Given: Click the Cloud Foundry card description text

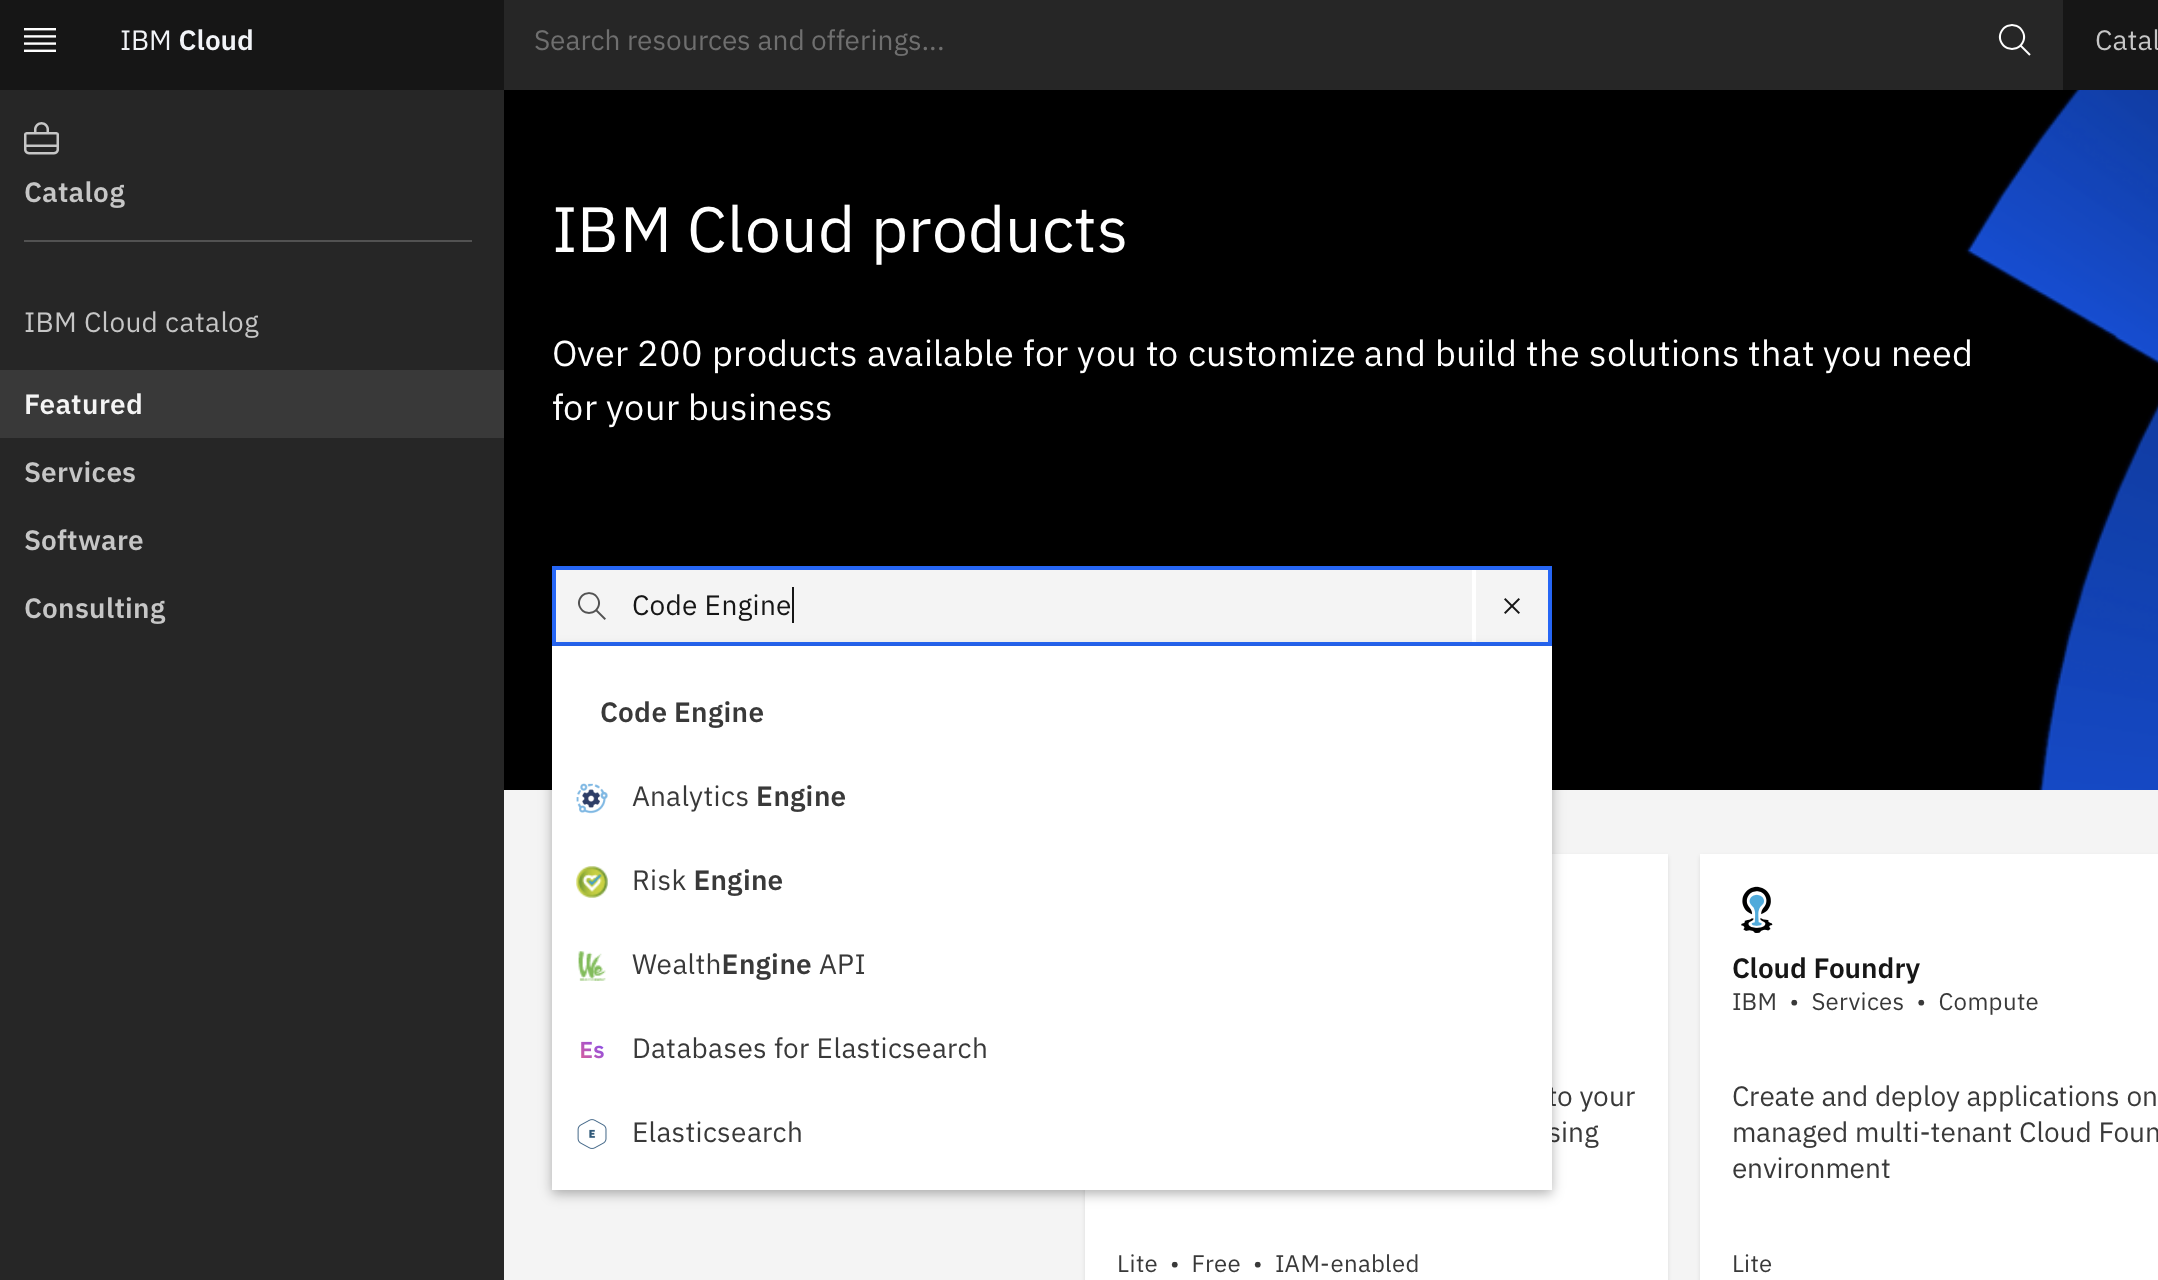Looking at the screenshot, I should coord(1944,1132).
